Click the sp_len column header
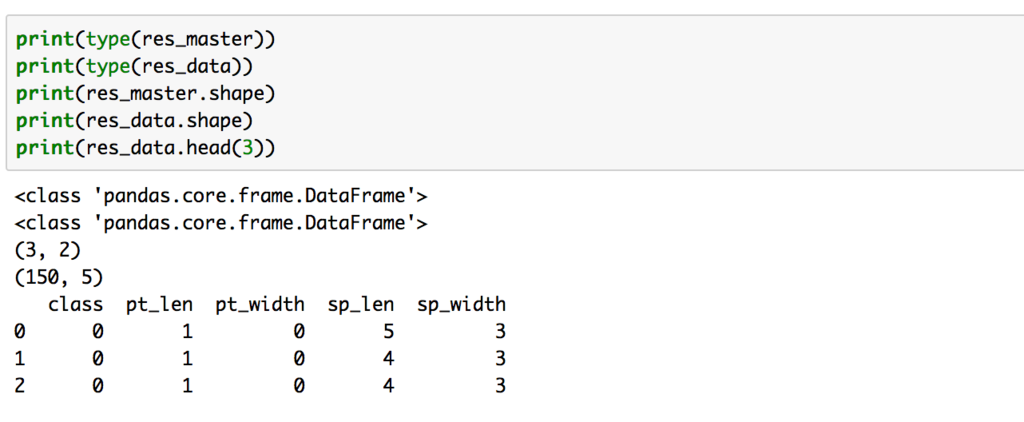Viewport: 1024px width, 422px height. pyautogui.click(x=364, y=304)
